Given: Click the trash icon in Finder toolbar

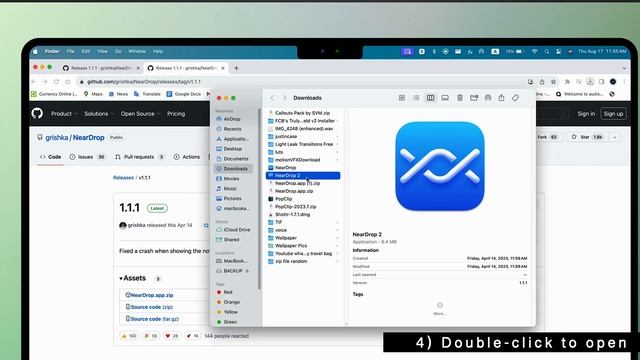Looking at the screenshot, I should (x=460, y=98).
